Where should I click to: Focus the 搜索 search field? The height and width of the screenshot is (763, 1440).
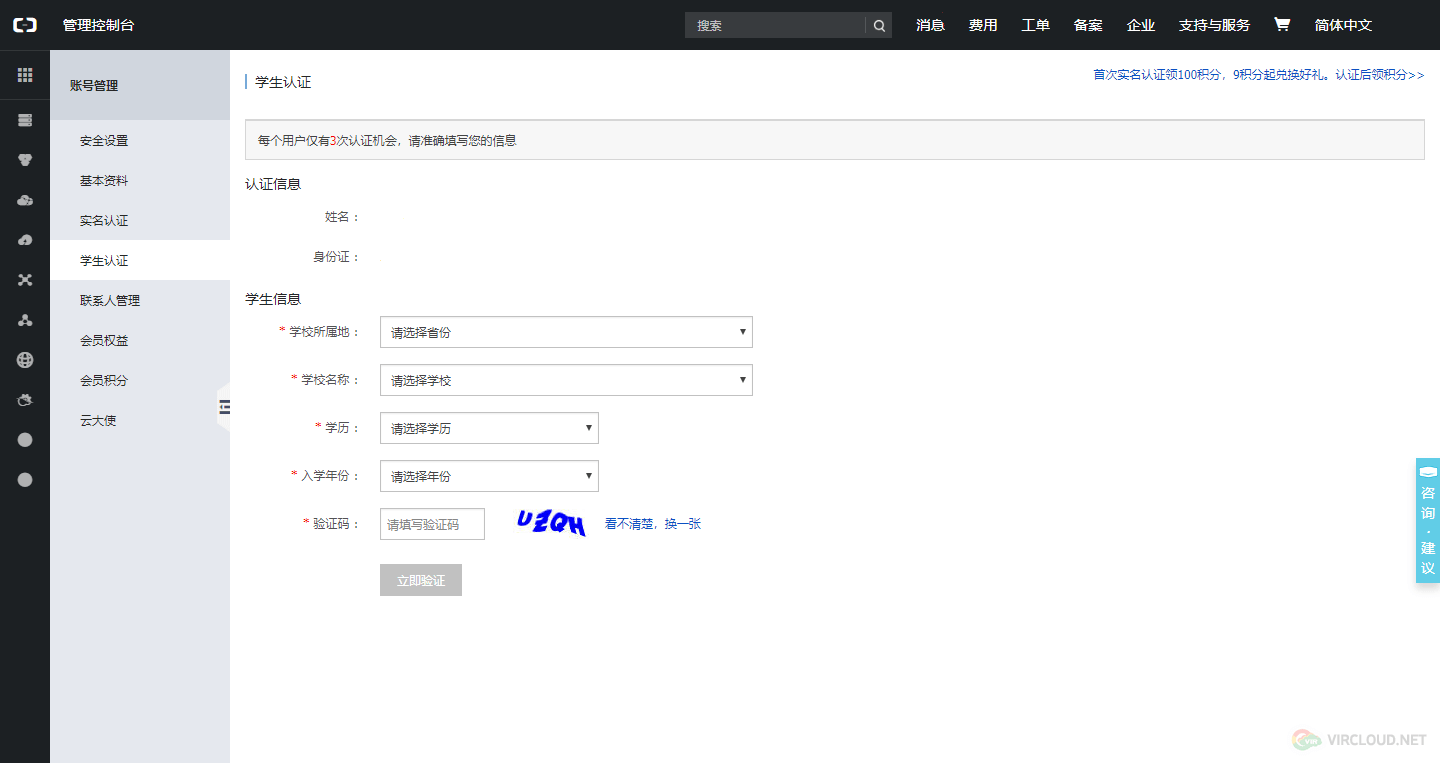click(776, 26)
